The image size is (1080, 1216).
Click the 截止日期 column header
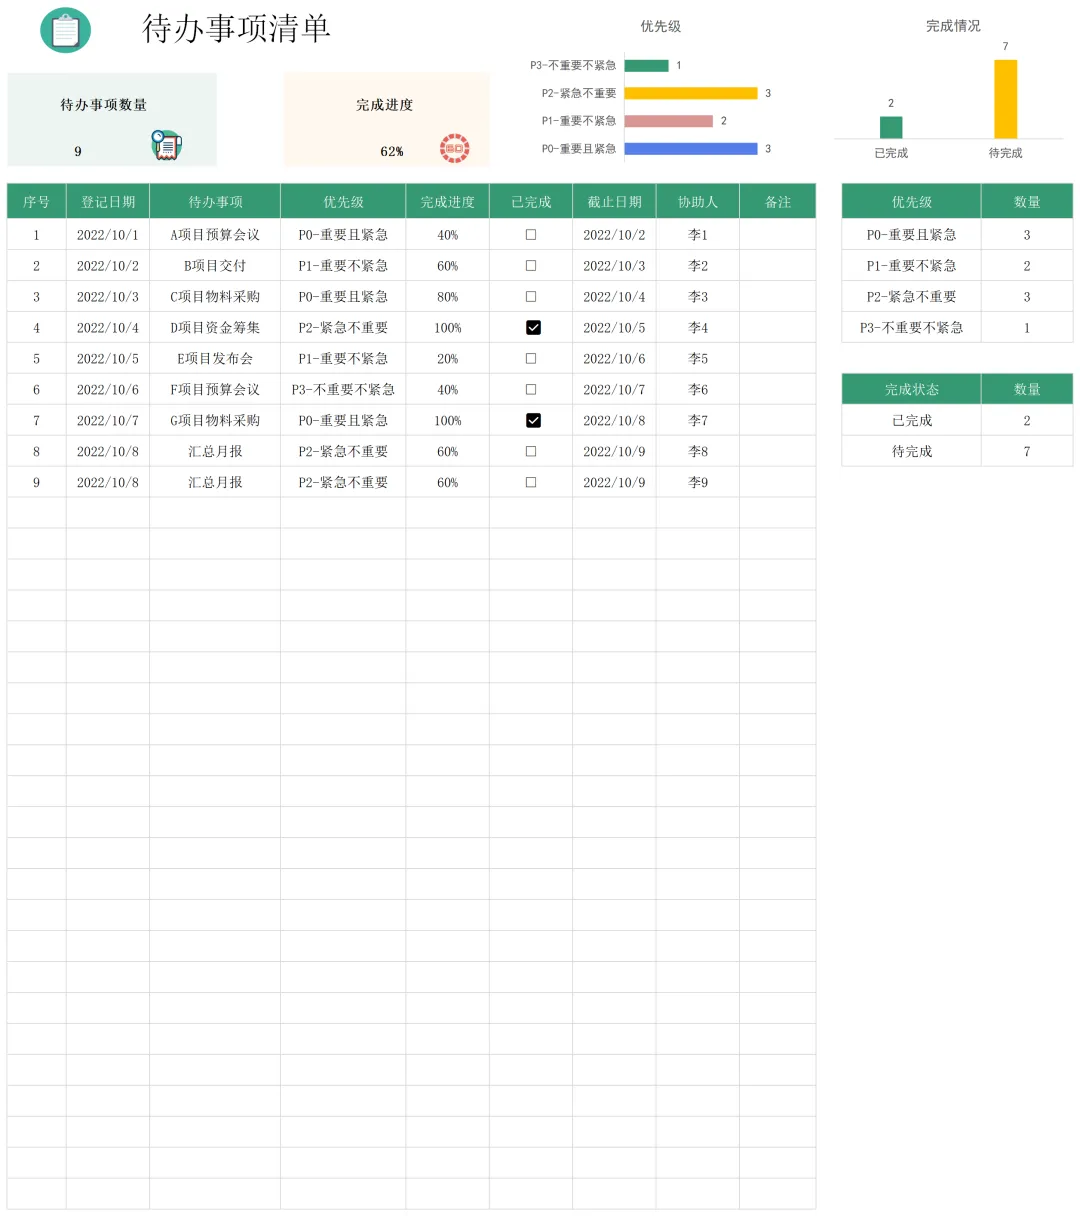tap(614, 202)
